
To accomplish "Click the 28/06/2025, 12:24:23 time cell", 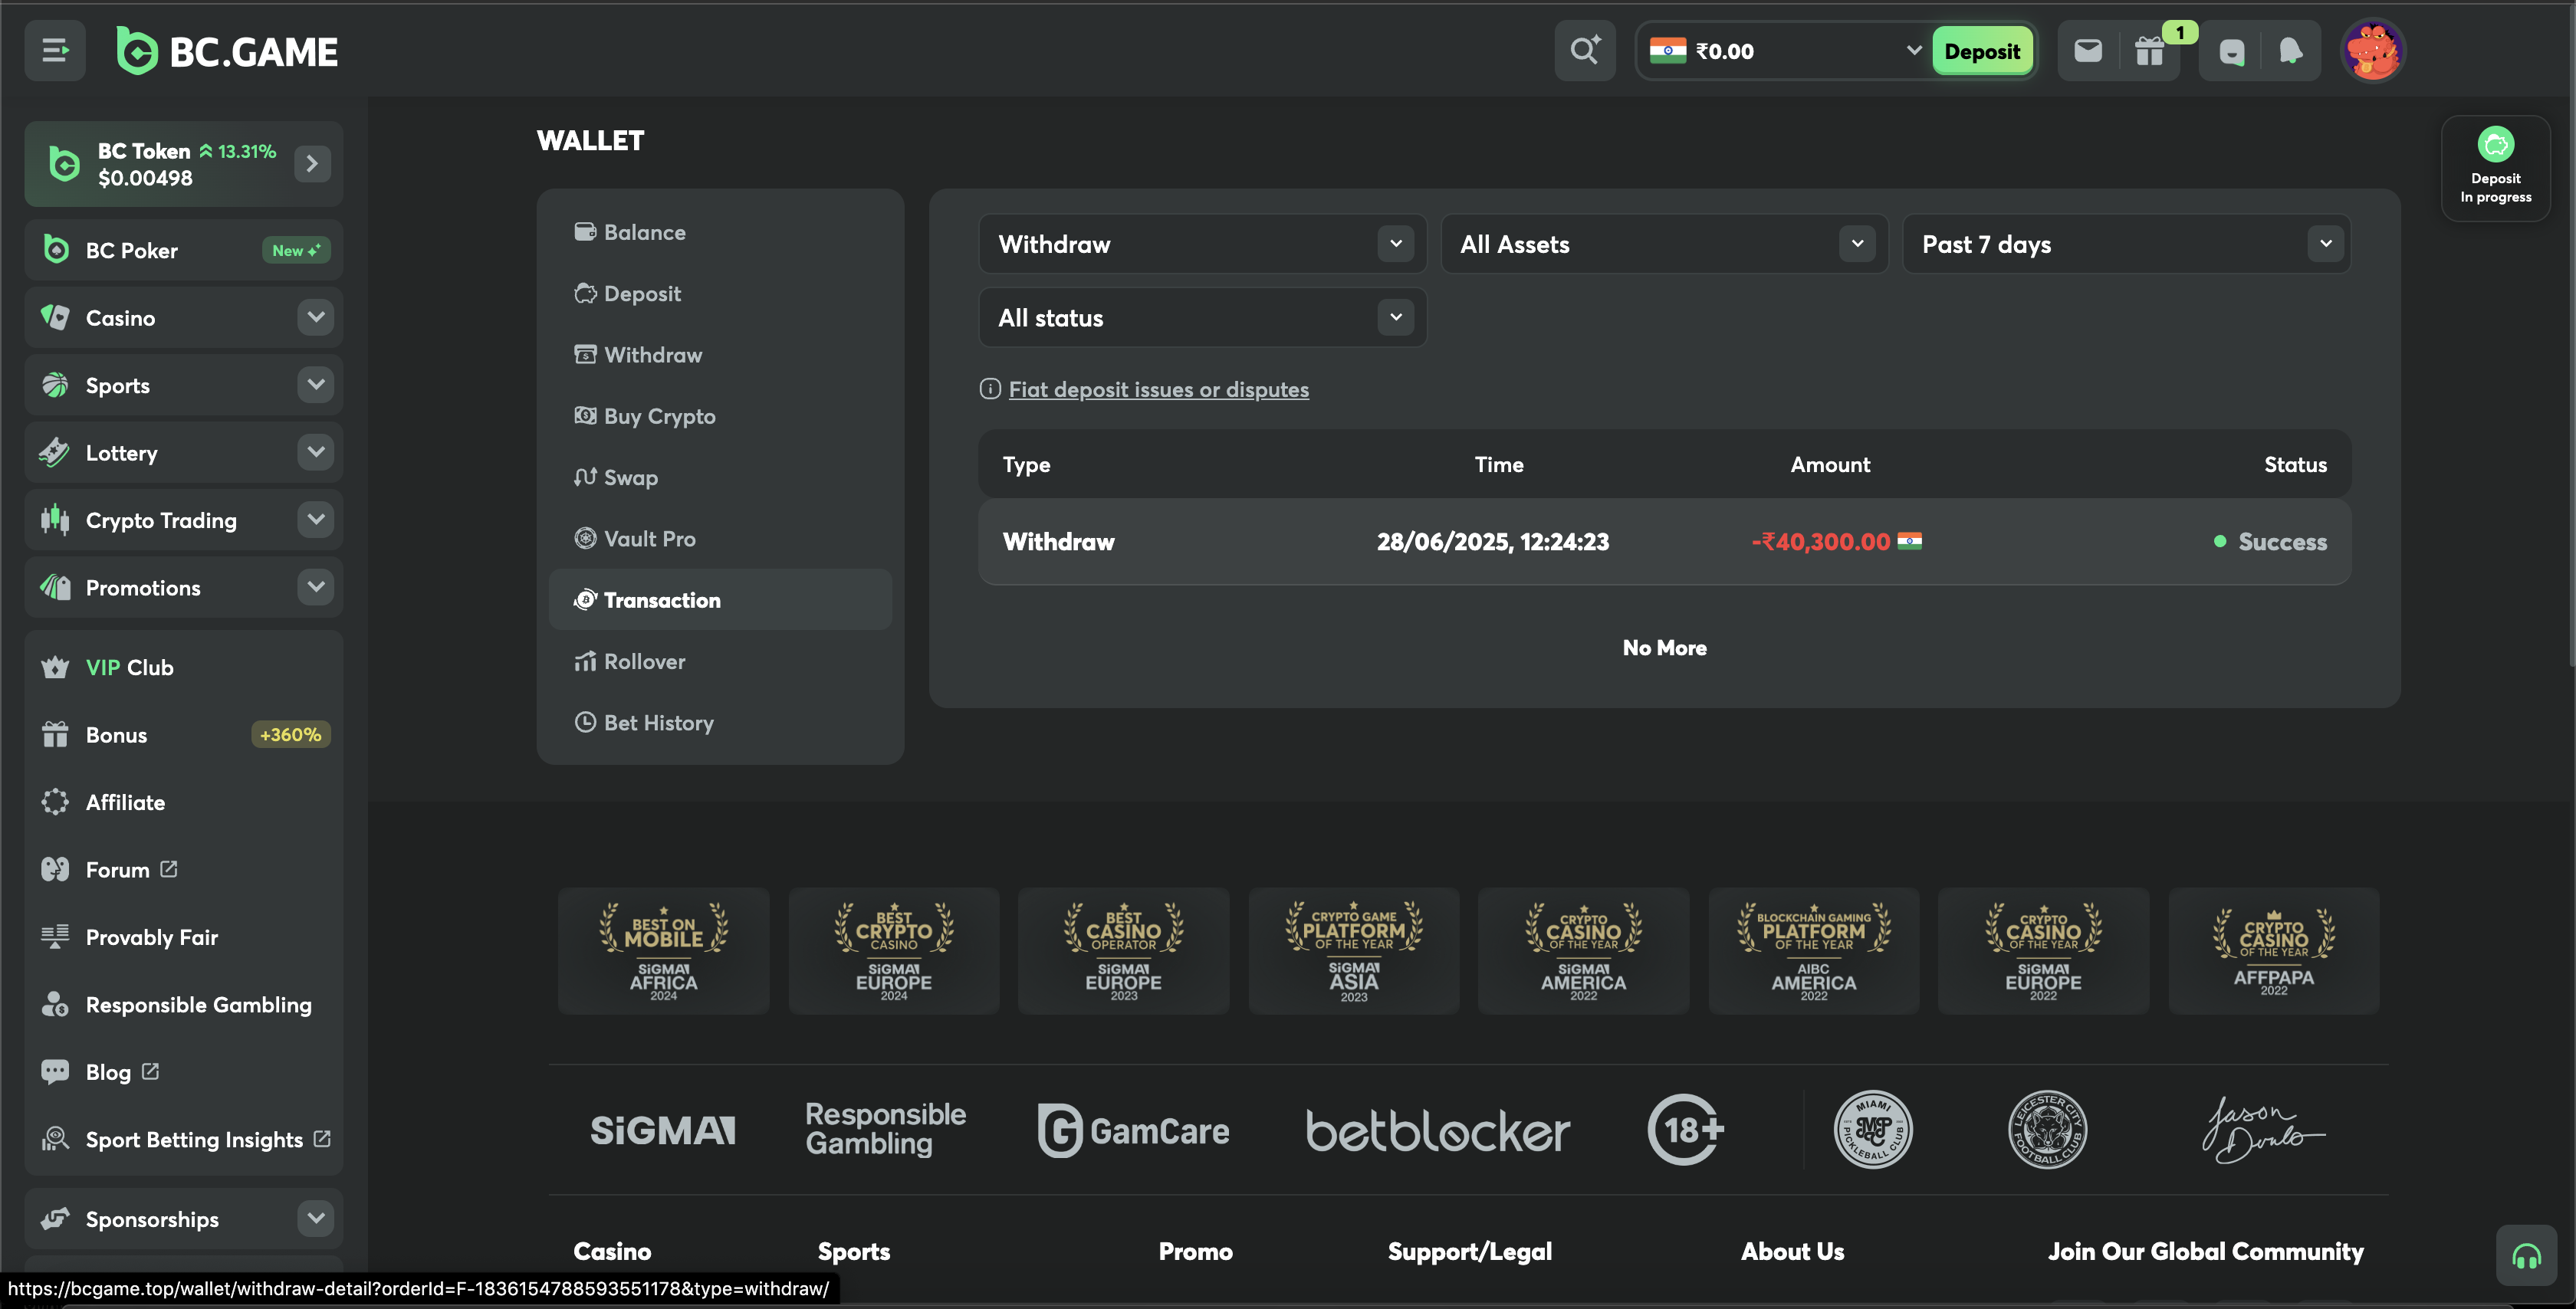I will point(1493,542).
